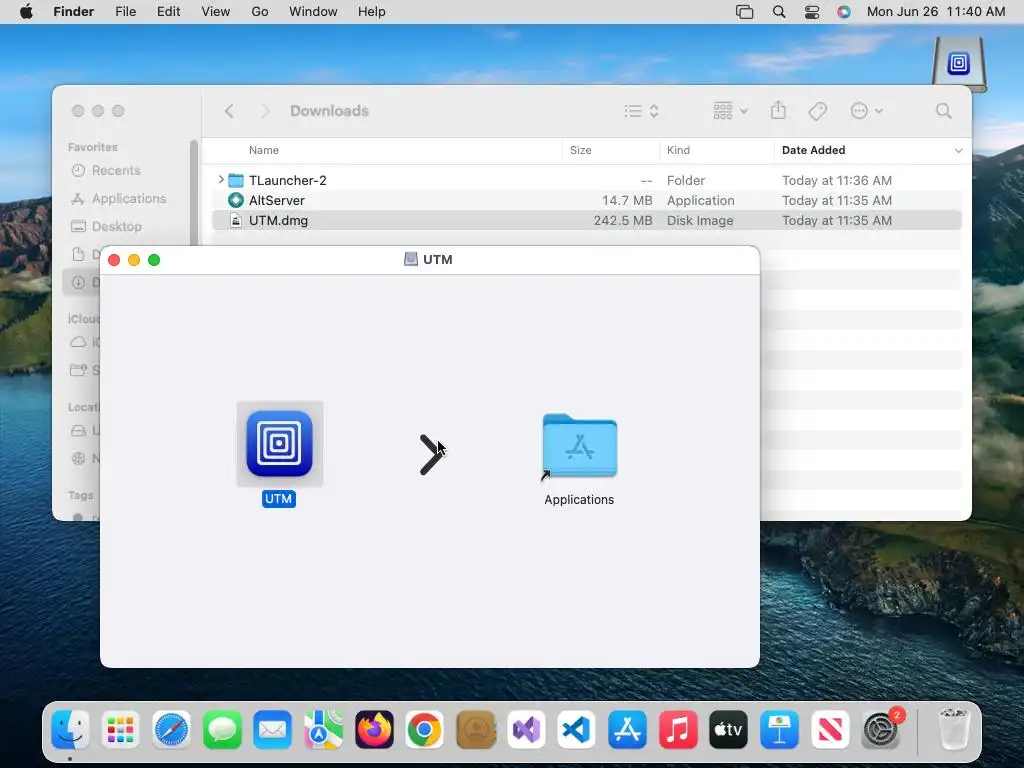Close the UTM disk image window
Viewport: 1024px width, 768px height.
click(114, 260)
